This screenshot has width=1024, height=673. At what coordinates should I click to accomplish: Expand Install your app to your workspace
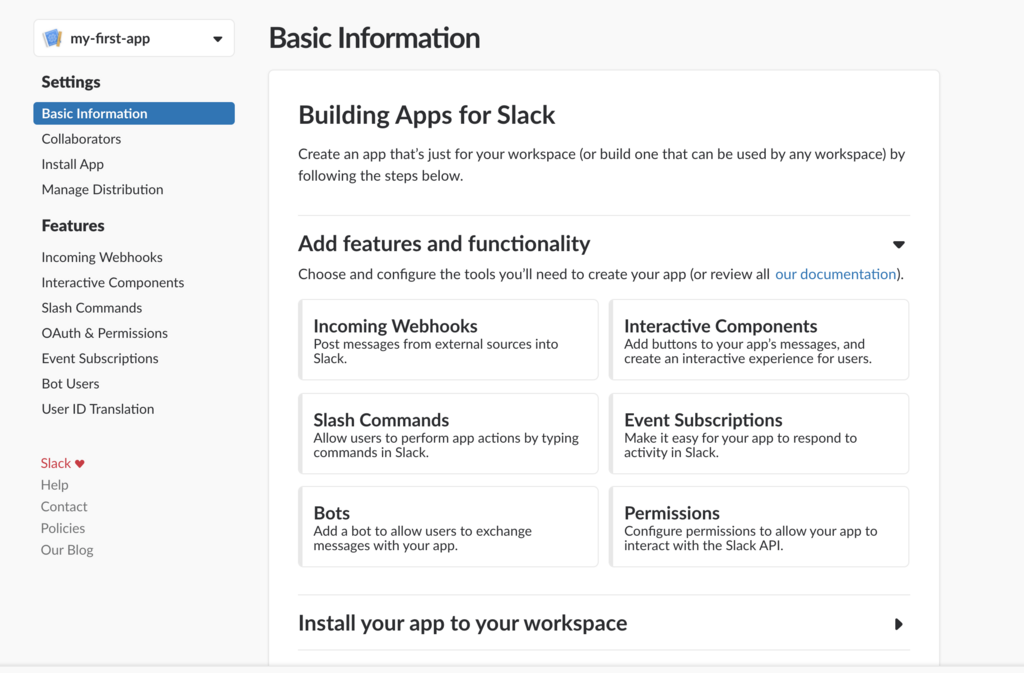pyautogui.click(x=899, y=624)
